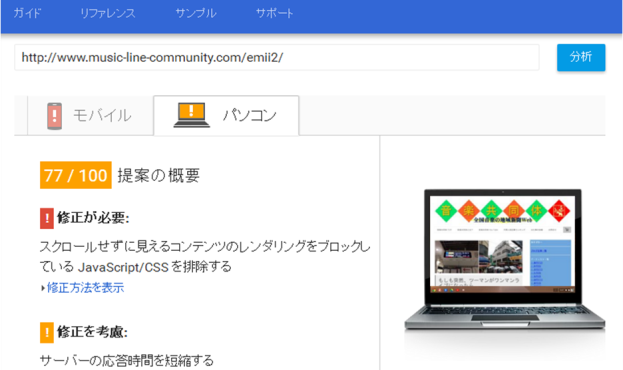Click the orange laptop warning icon
Viewport: 623px width, 370px height.
(x=192, y=115)
